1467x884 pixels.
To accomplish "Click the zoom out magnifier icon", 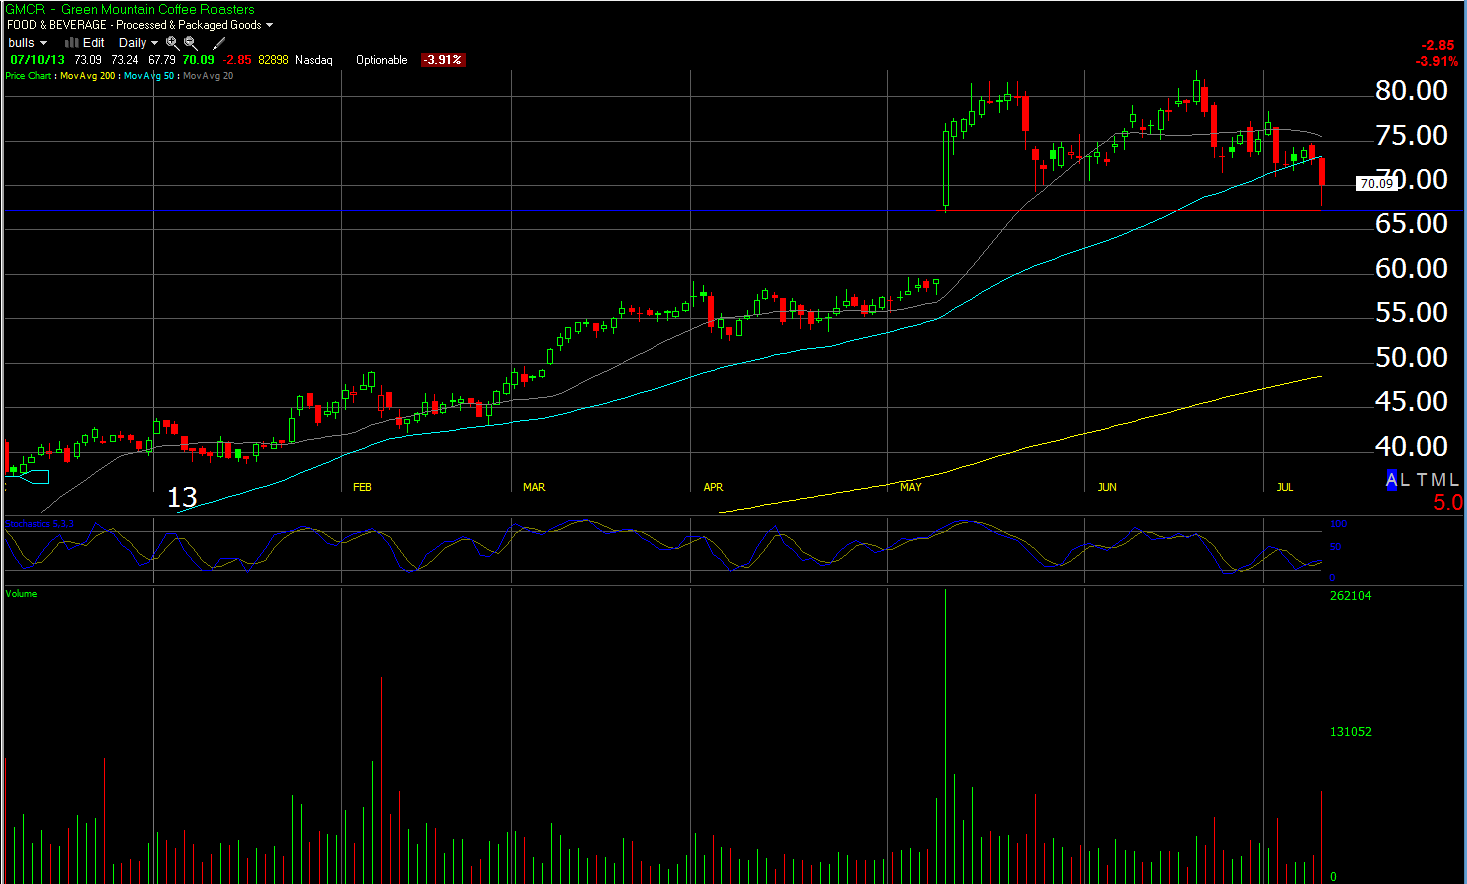I will 190,43.
